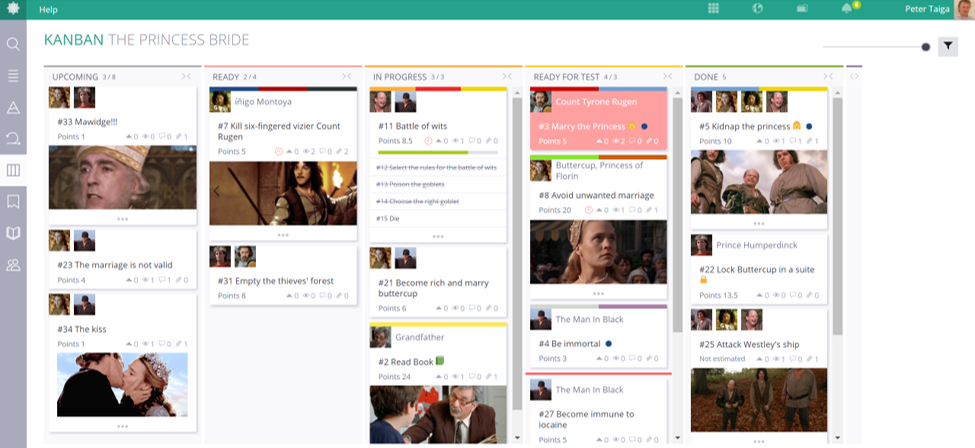Screen dimensions: 975x448
Task: Toggle the fold dots on card #33 Mawidge
Action: tap(123, 217)
